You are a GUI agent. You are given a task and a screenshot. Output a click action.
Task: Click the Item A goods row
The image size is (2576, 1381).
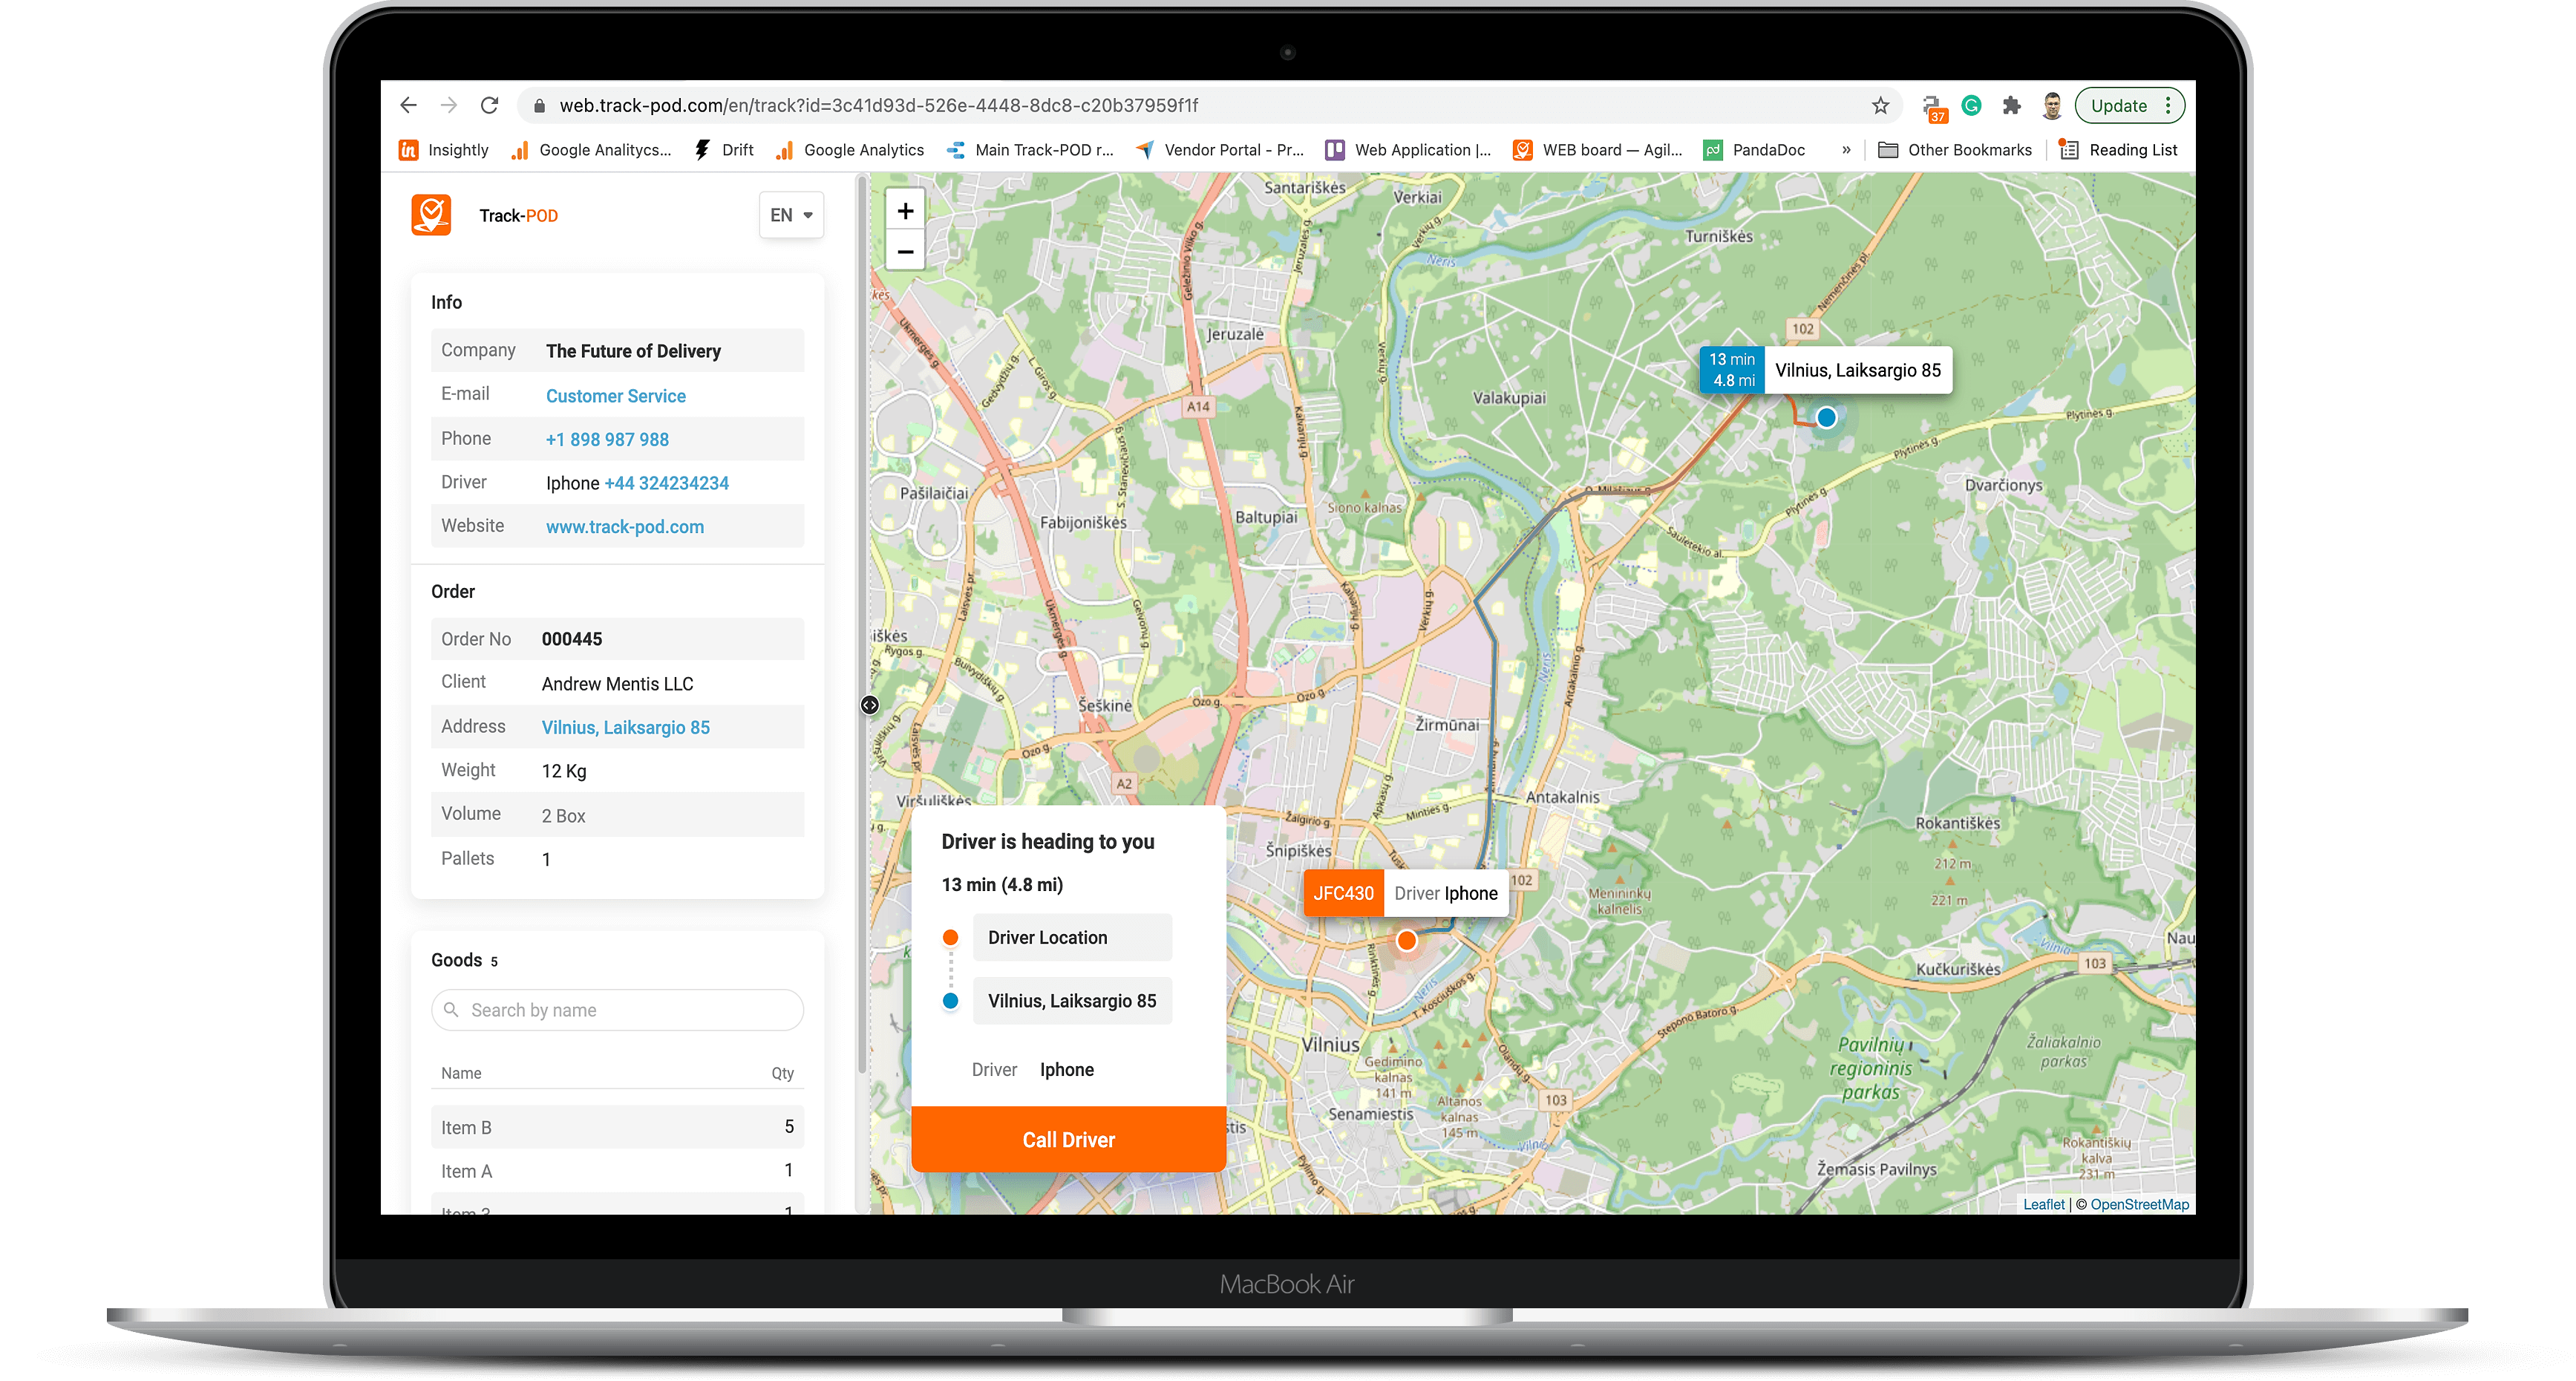coord(617,1170)
